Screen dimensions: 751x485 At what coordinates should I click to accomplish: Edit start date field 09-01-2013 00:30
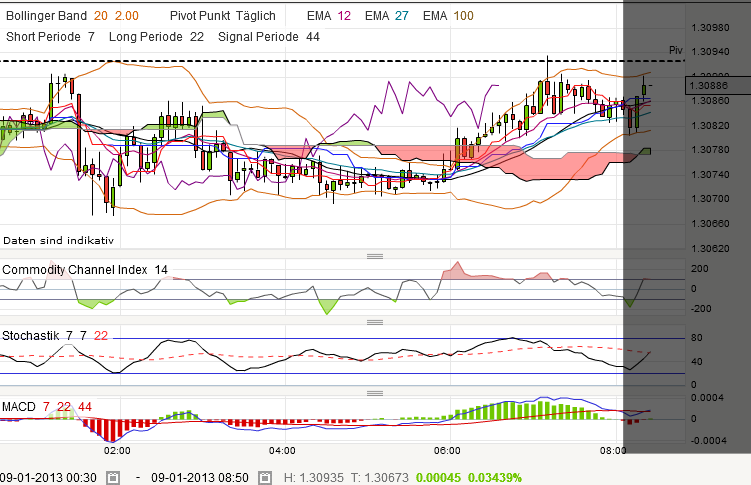click(48, 477)
